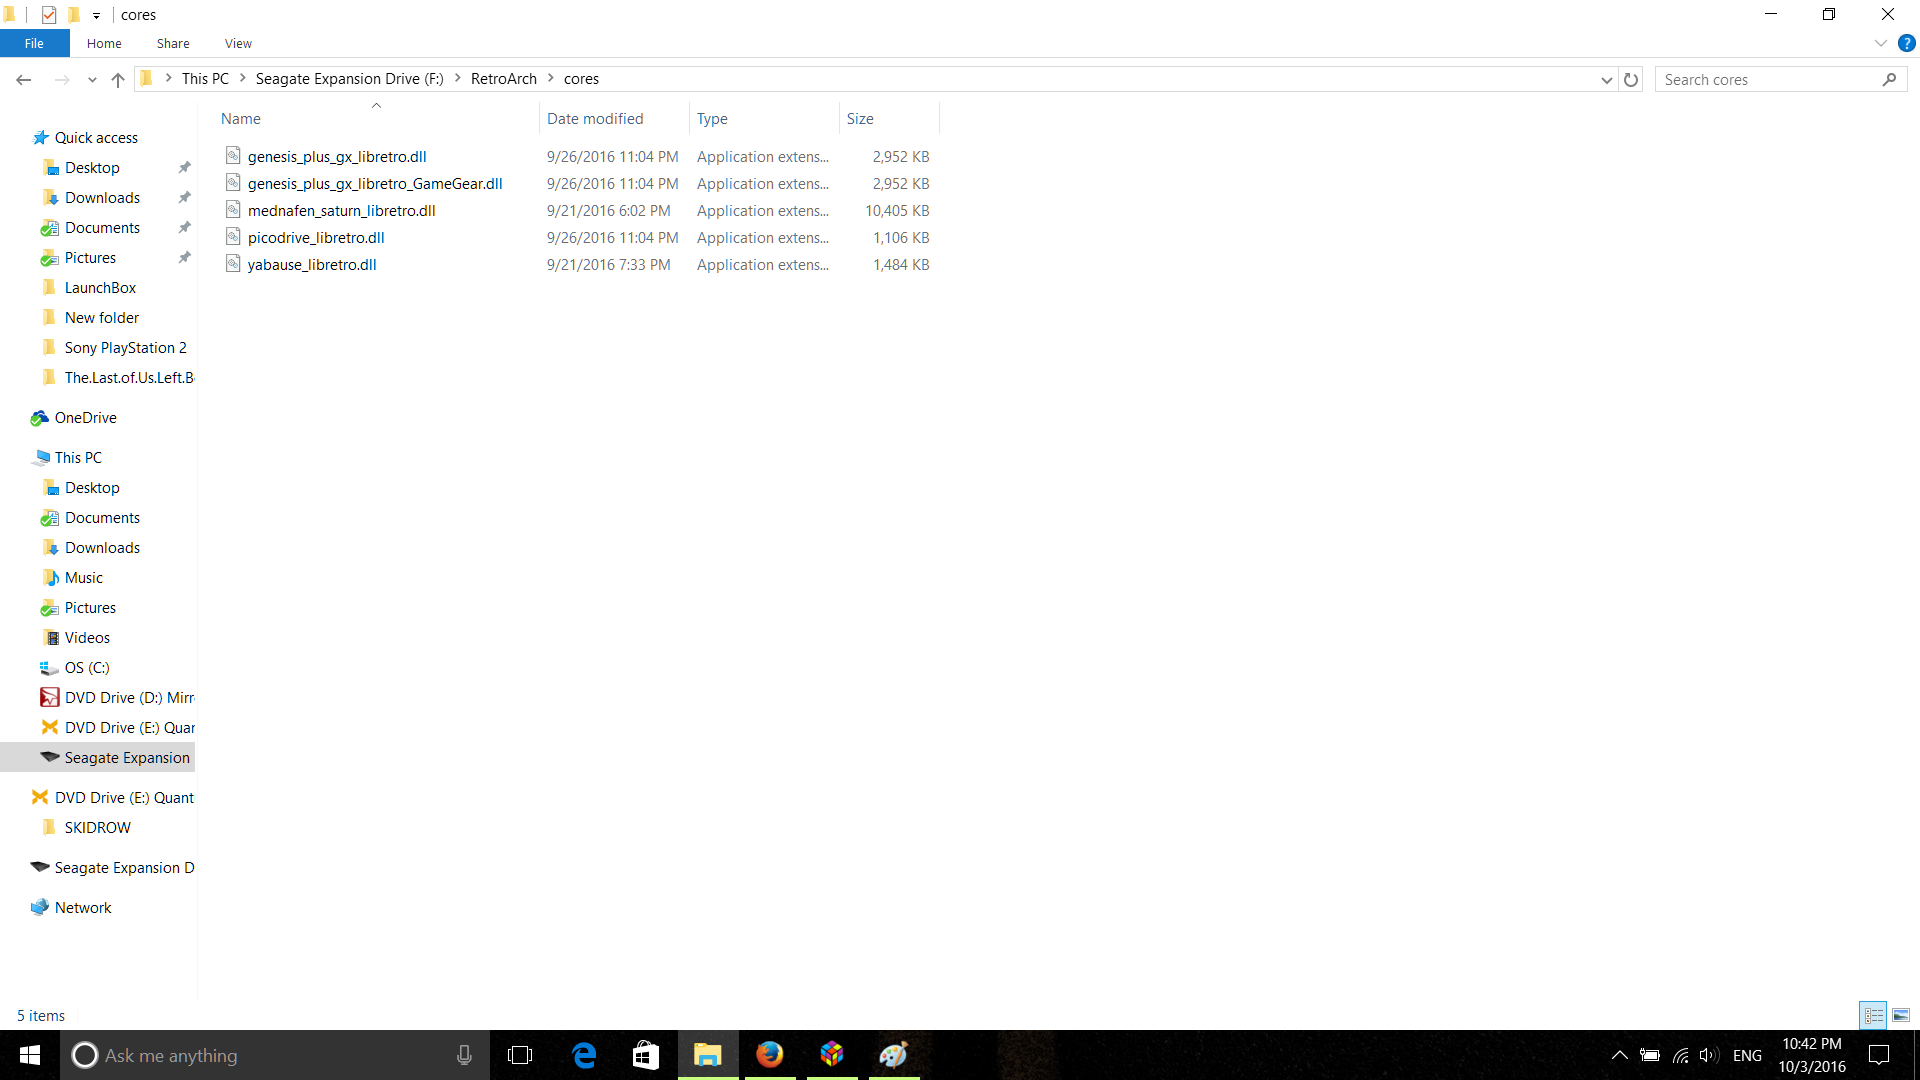The height and width of the screenshot is (1080, 1920).
Task: Expand breadcrumb chevron after RetroArch
Action: [550, 78]
